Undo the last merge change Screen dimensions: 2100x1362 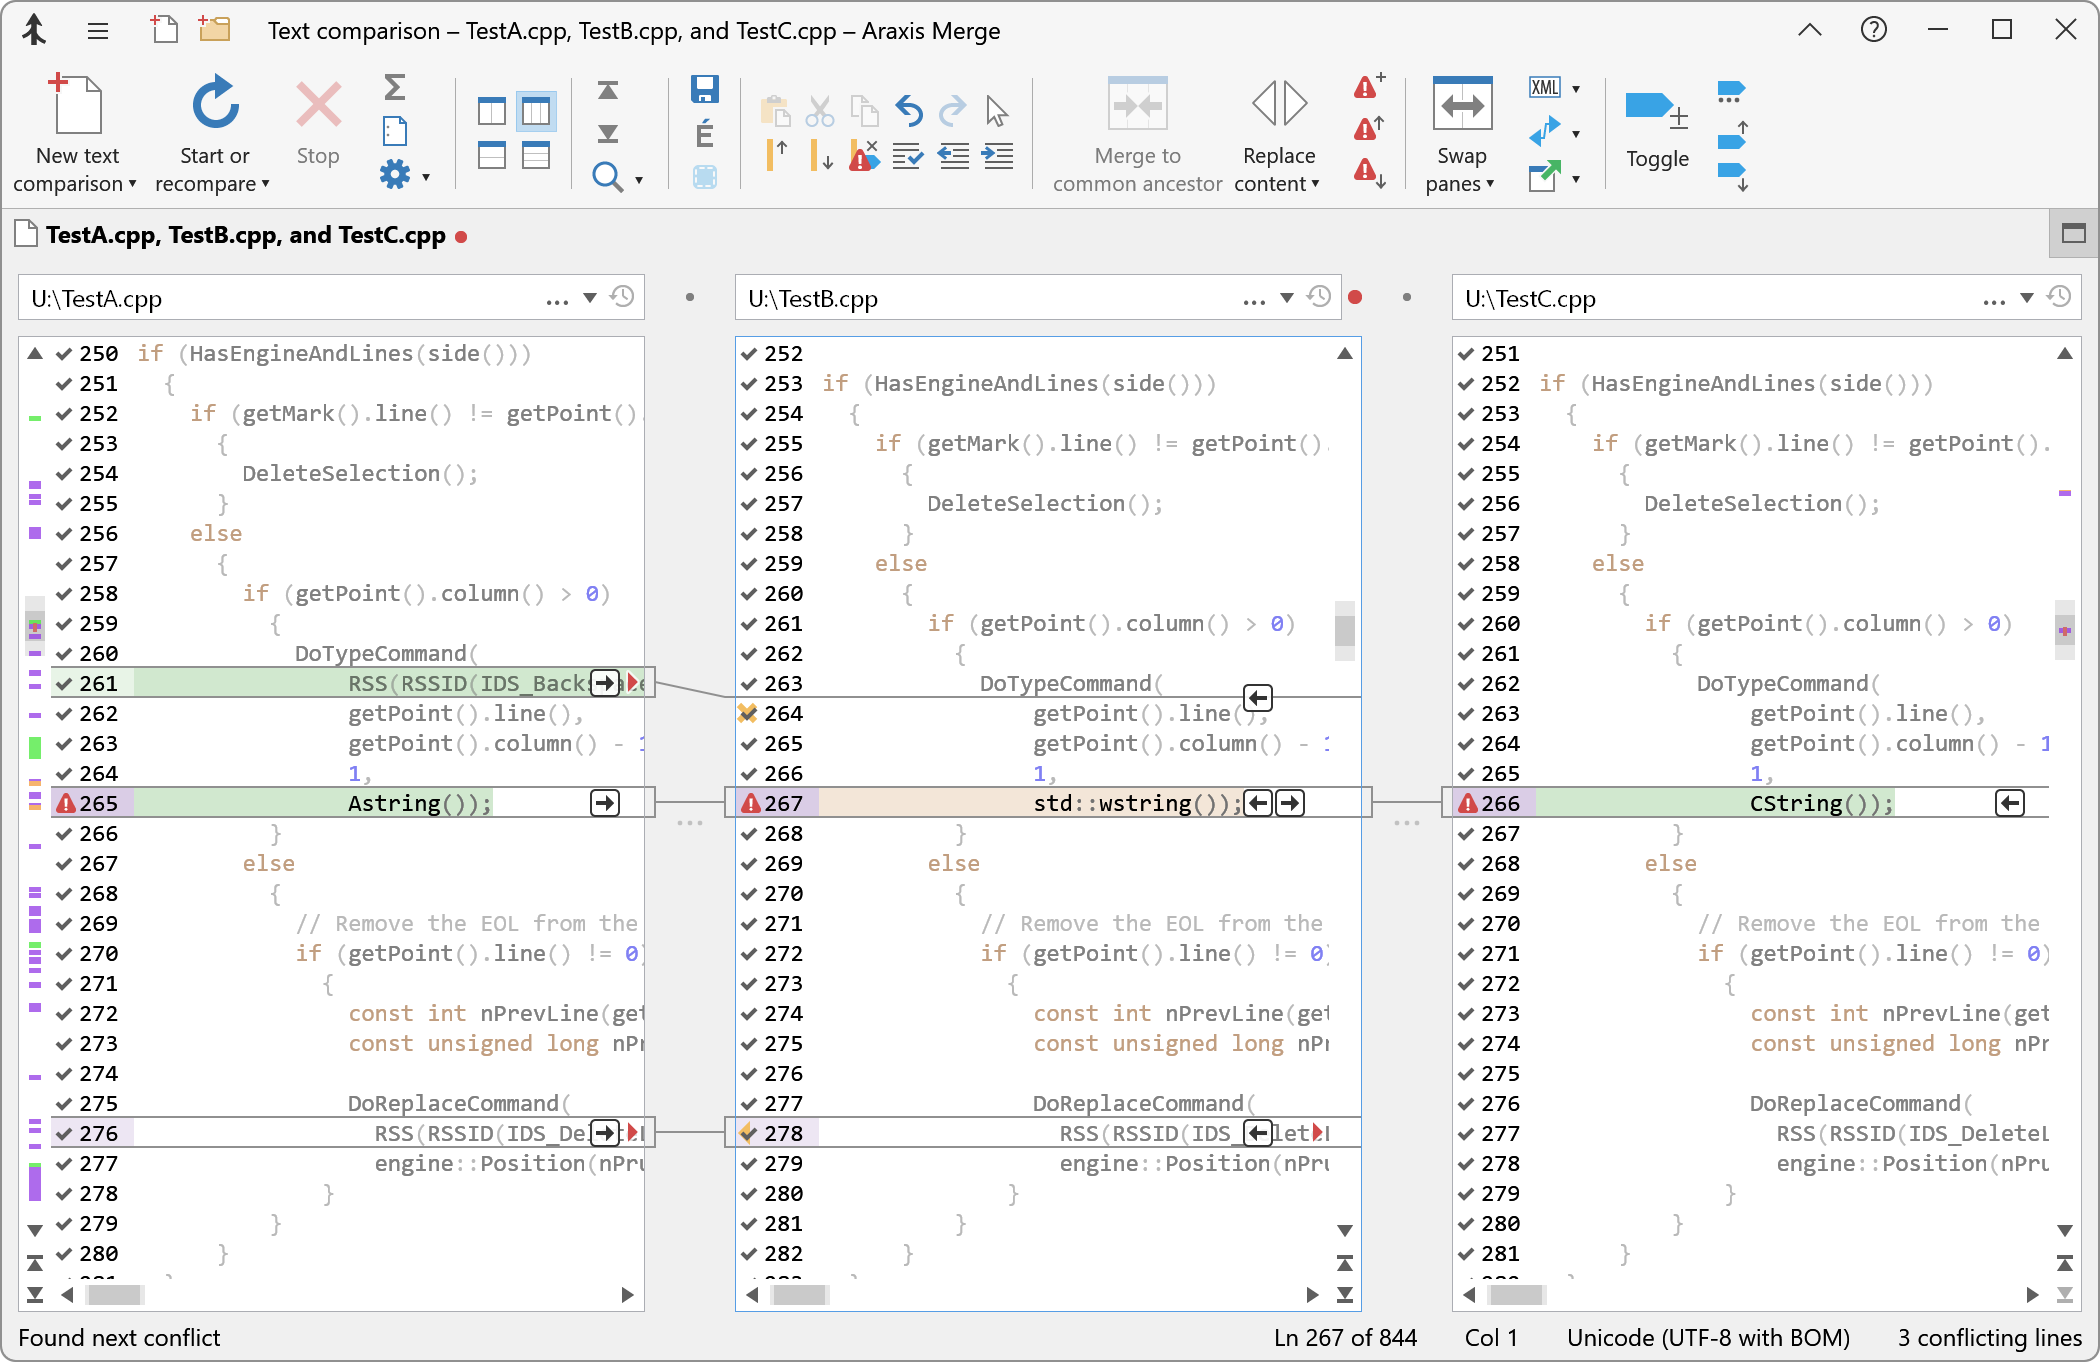[x=908, y=110]
